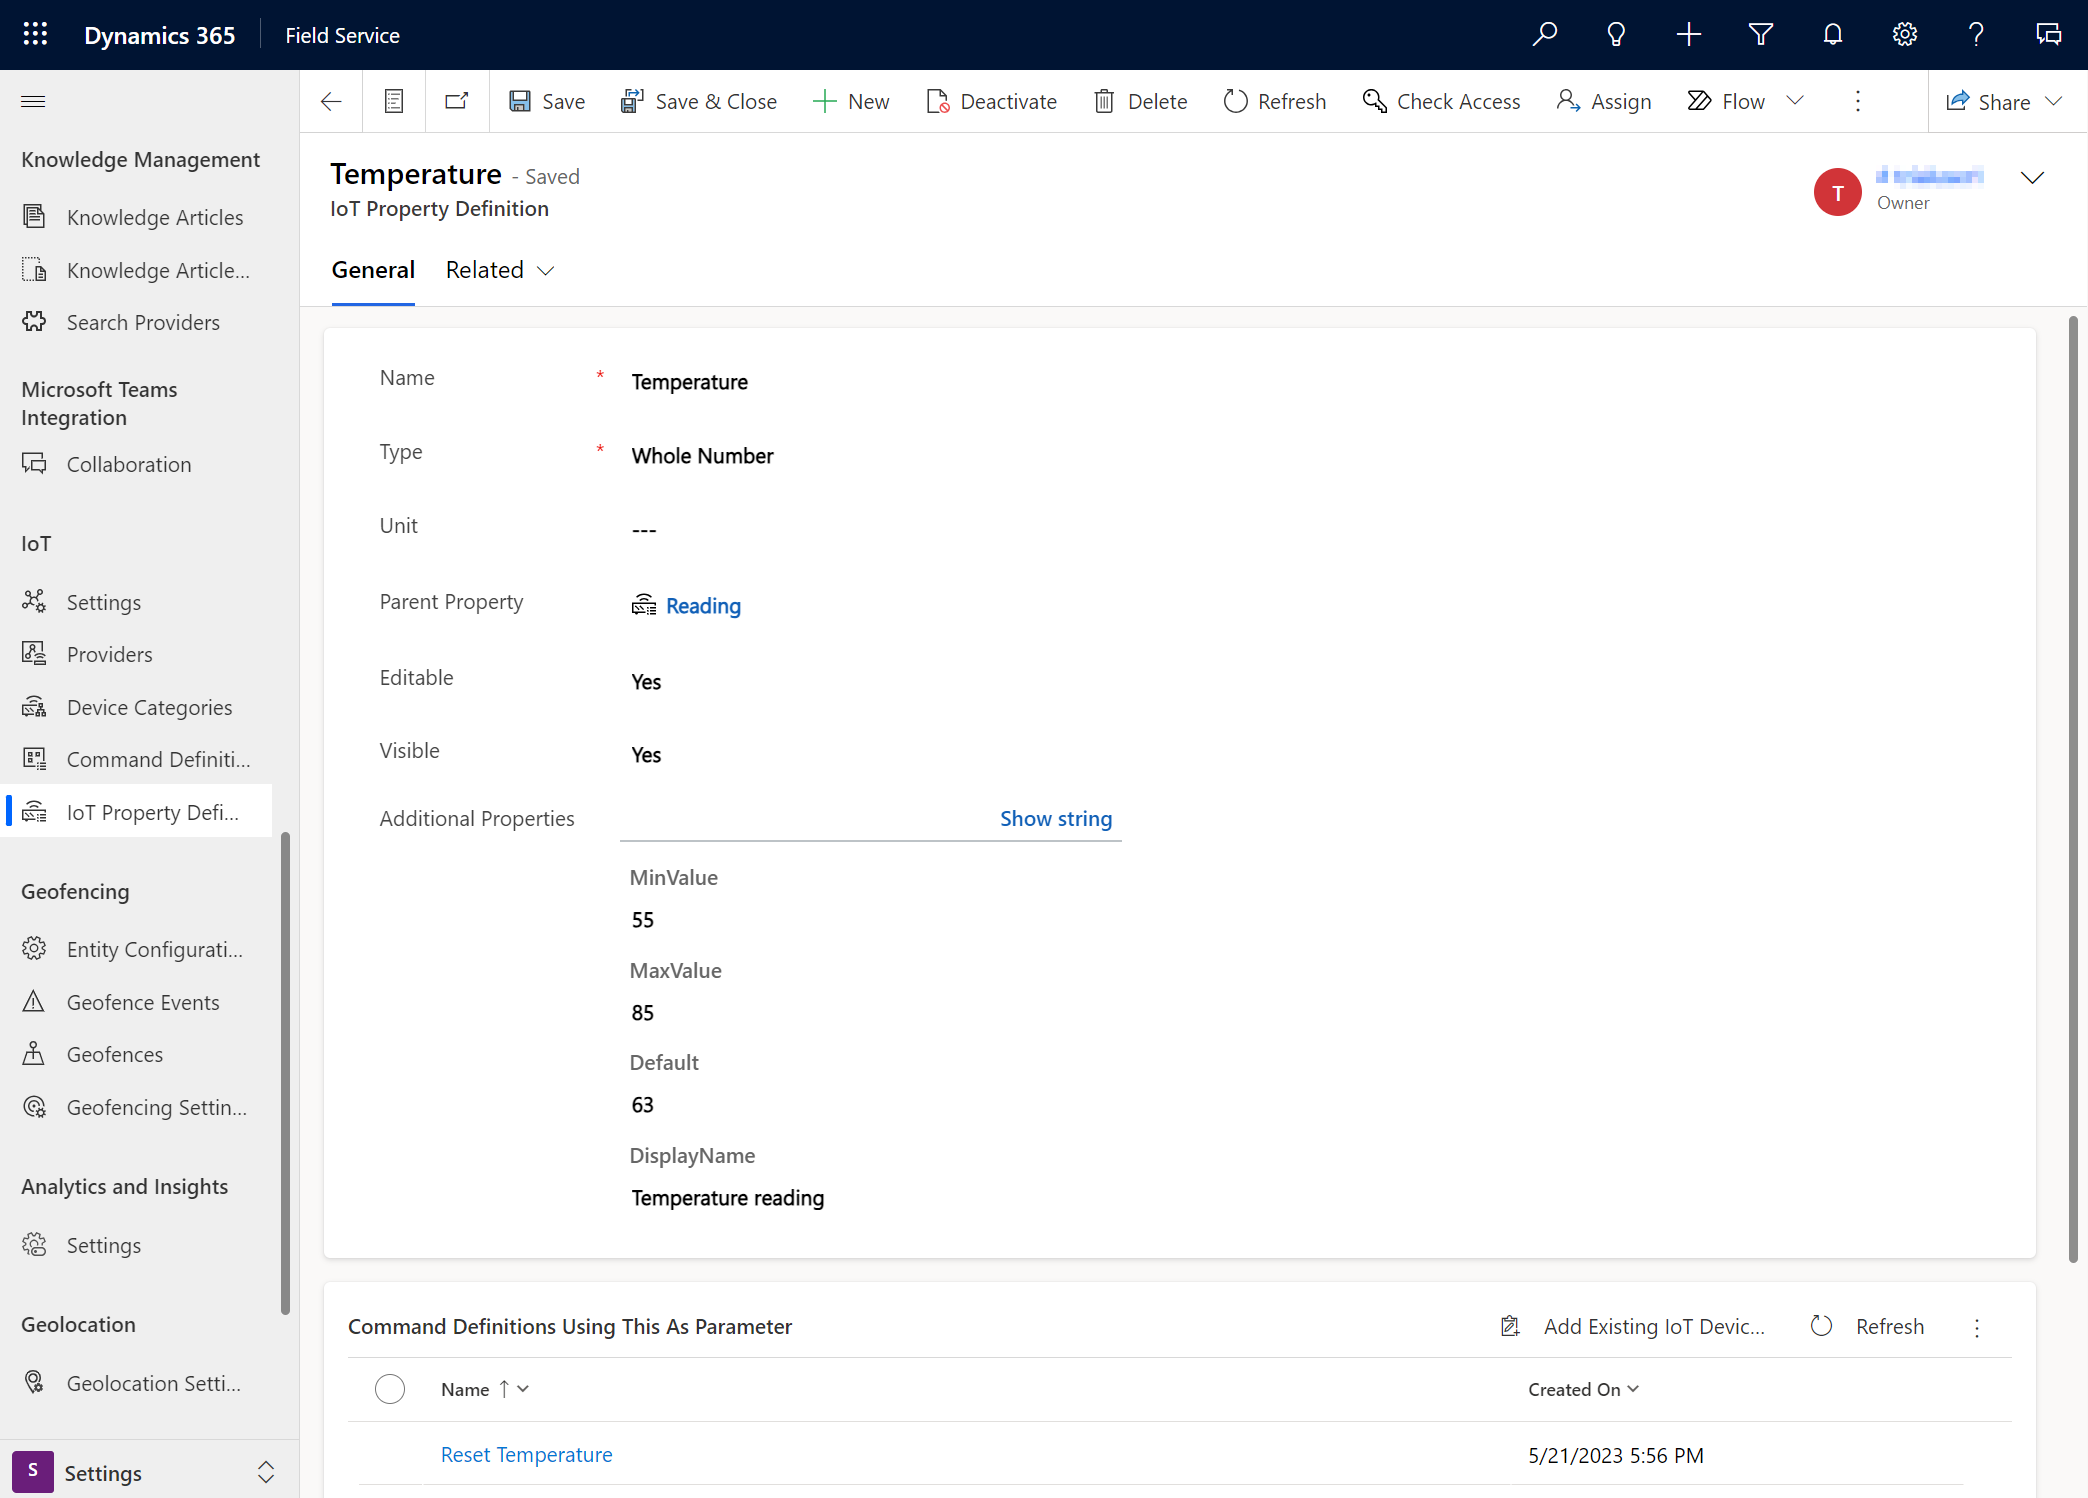The width and height of the screenshot is (2088, 1498).
Task: Toggle the navigation menu collapse button
Action: (x=32, y=101)
